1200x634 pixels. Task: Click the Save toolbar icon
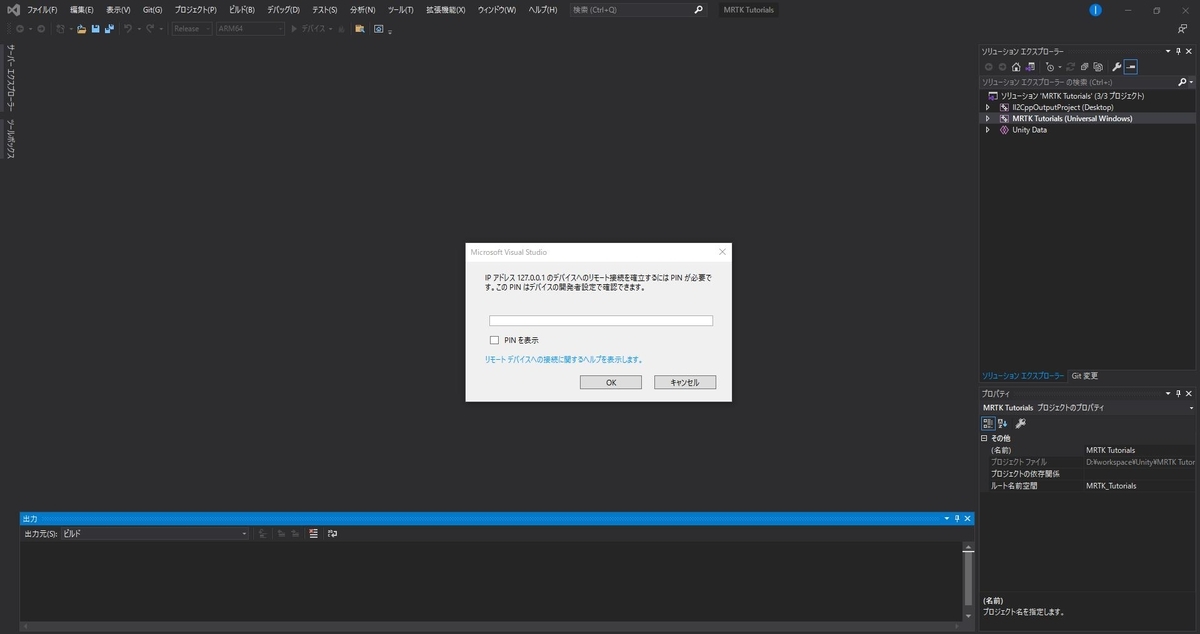click(95, 29)
